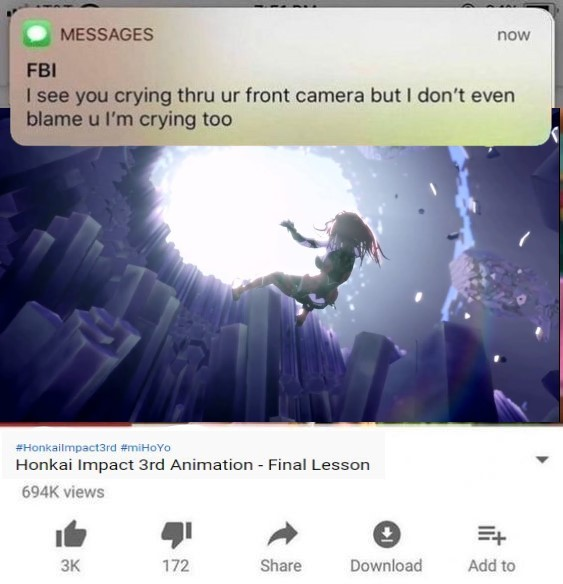Image resolution: width=563 pixels, height=584 pixels.
Task: Tap the 172 dislike count
Action: point(176,566)
